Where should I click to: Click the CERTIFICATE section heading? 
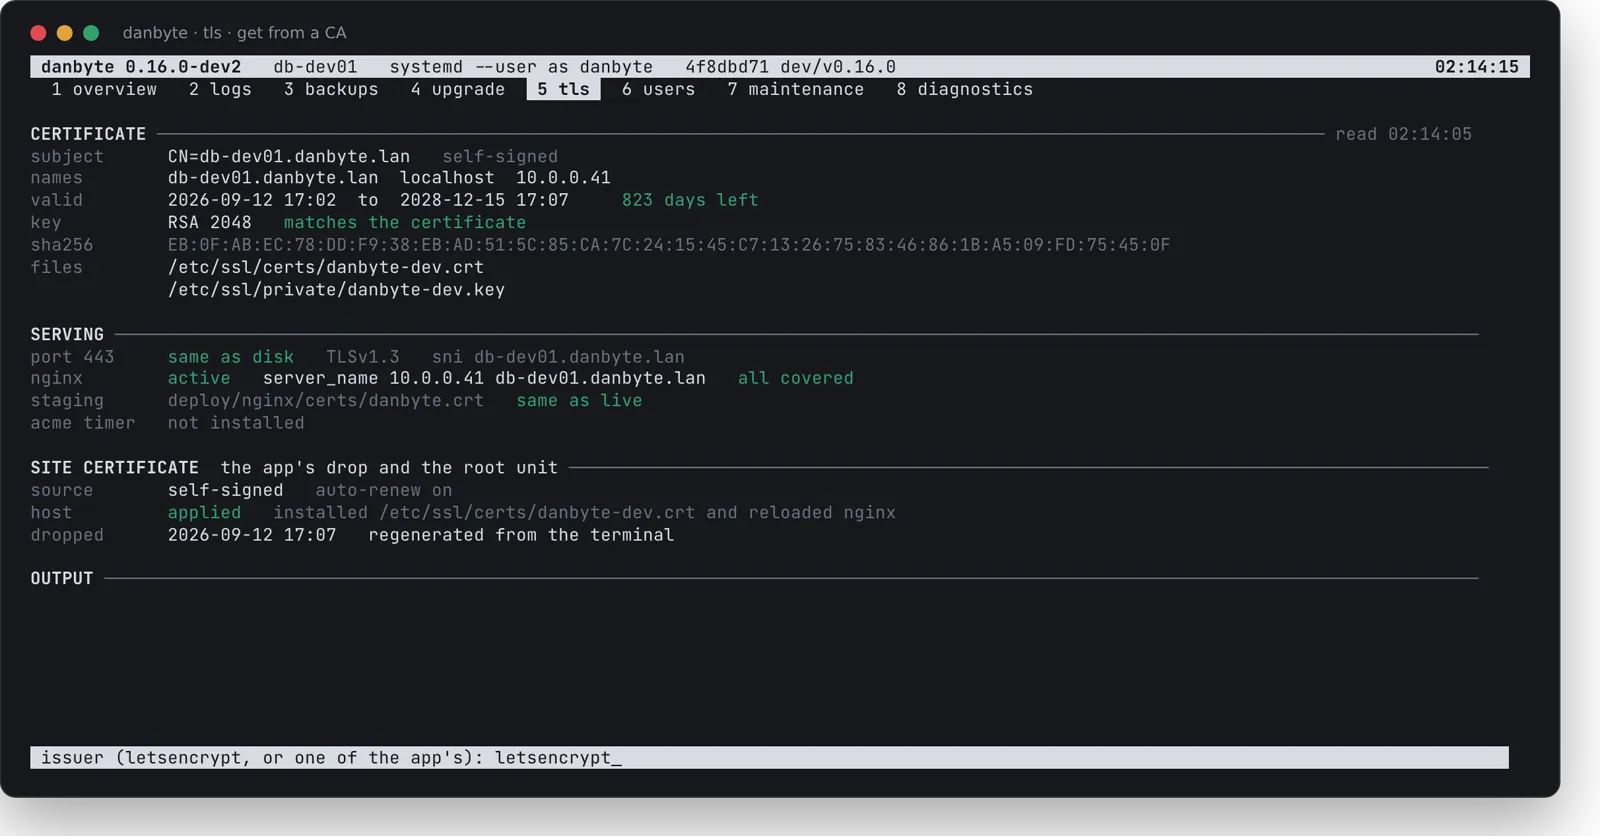(88, 134)
